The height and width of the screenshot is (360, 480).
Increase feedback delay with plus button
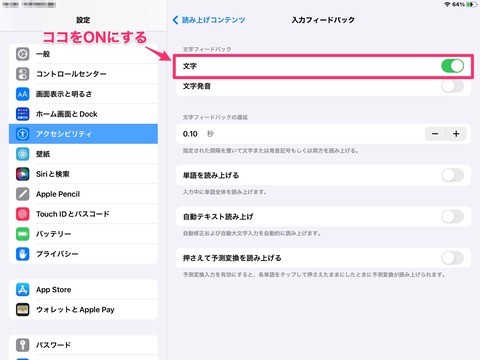tap(456, 134)
